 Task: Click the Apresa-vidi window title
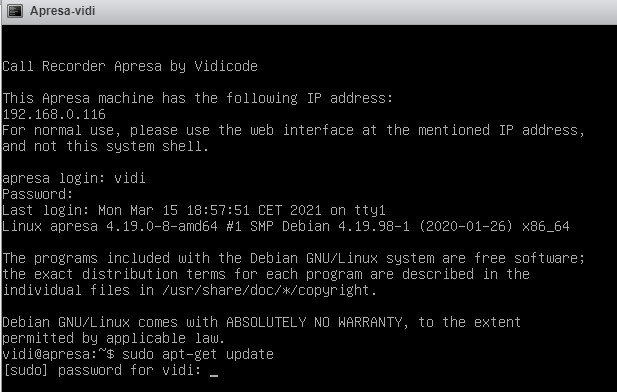[x=63, y=11]
